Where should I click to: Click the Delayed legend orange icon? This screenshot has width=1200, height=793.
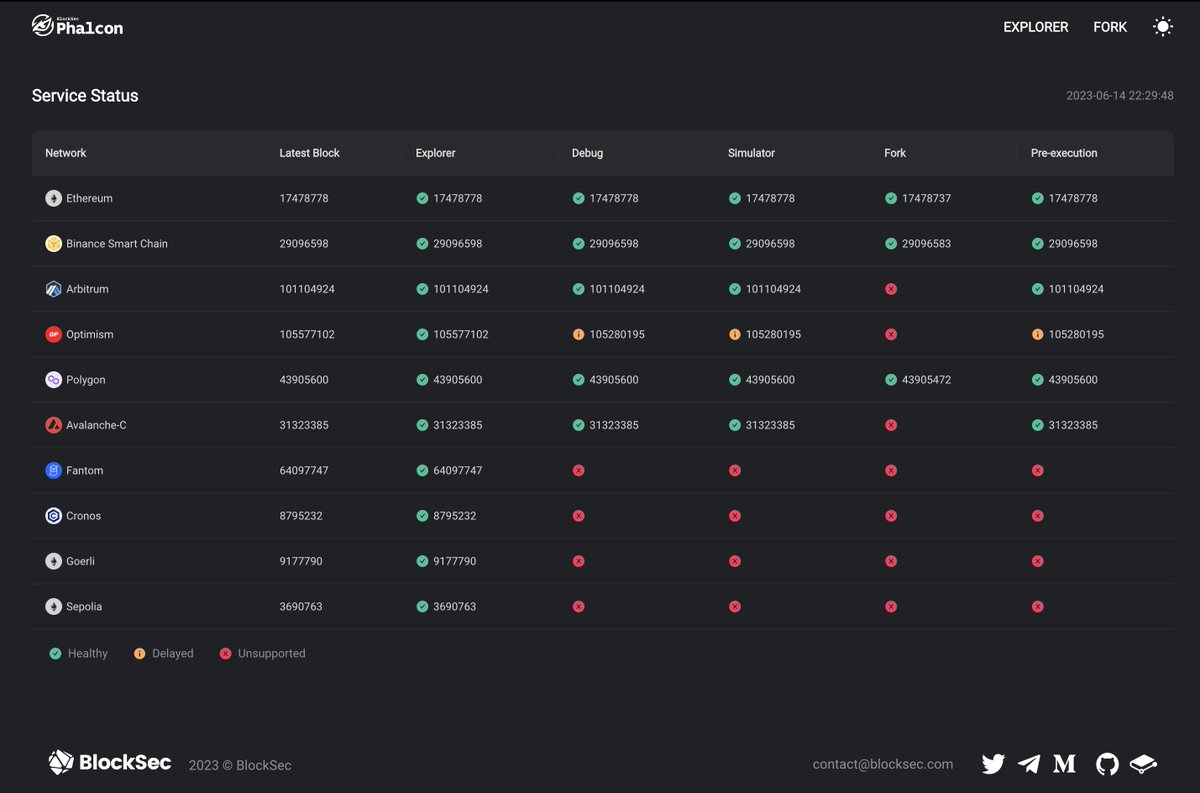(139, 653)
